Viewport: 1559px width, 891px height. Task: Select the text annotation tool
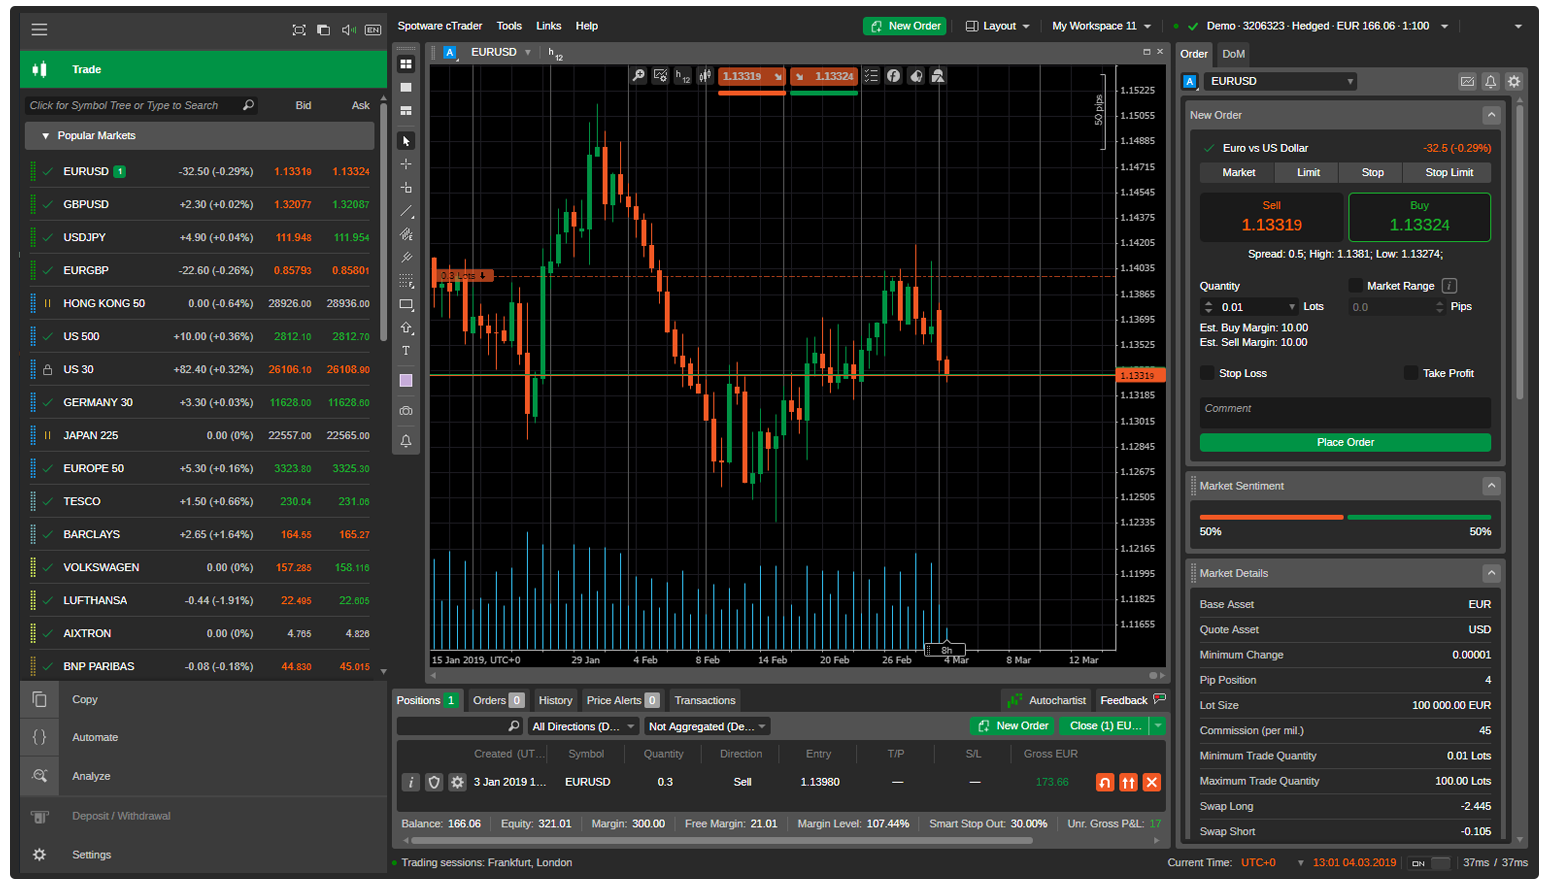click(x=406, y=351)
